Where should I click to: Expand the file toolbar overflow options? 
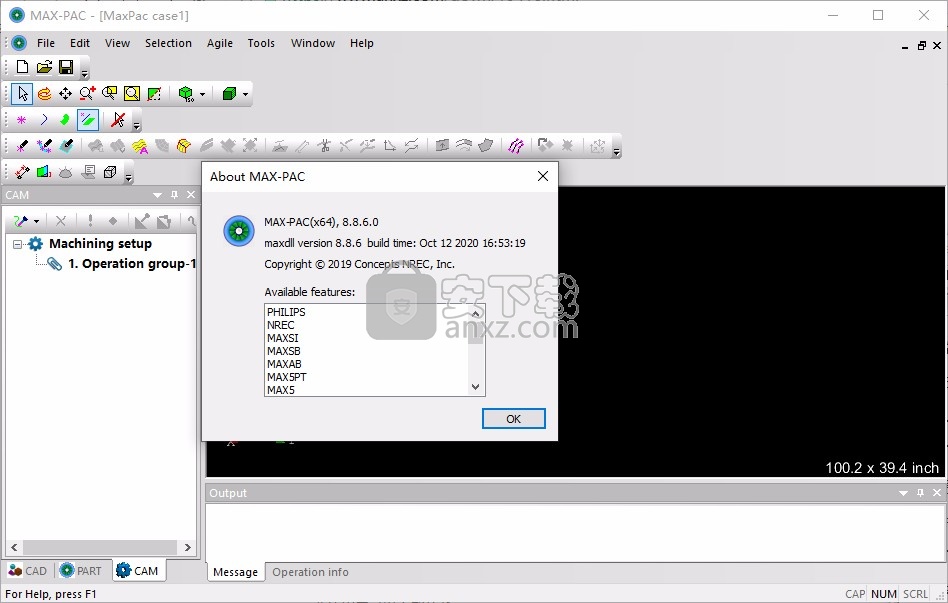[85, 74]
